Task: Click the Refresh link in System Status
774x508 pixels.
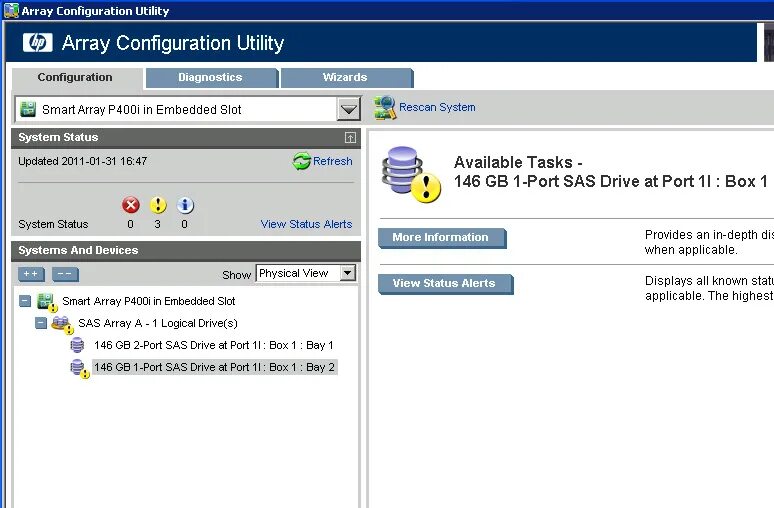Action: (x=332, y=161)
